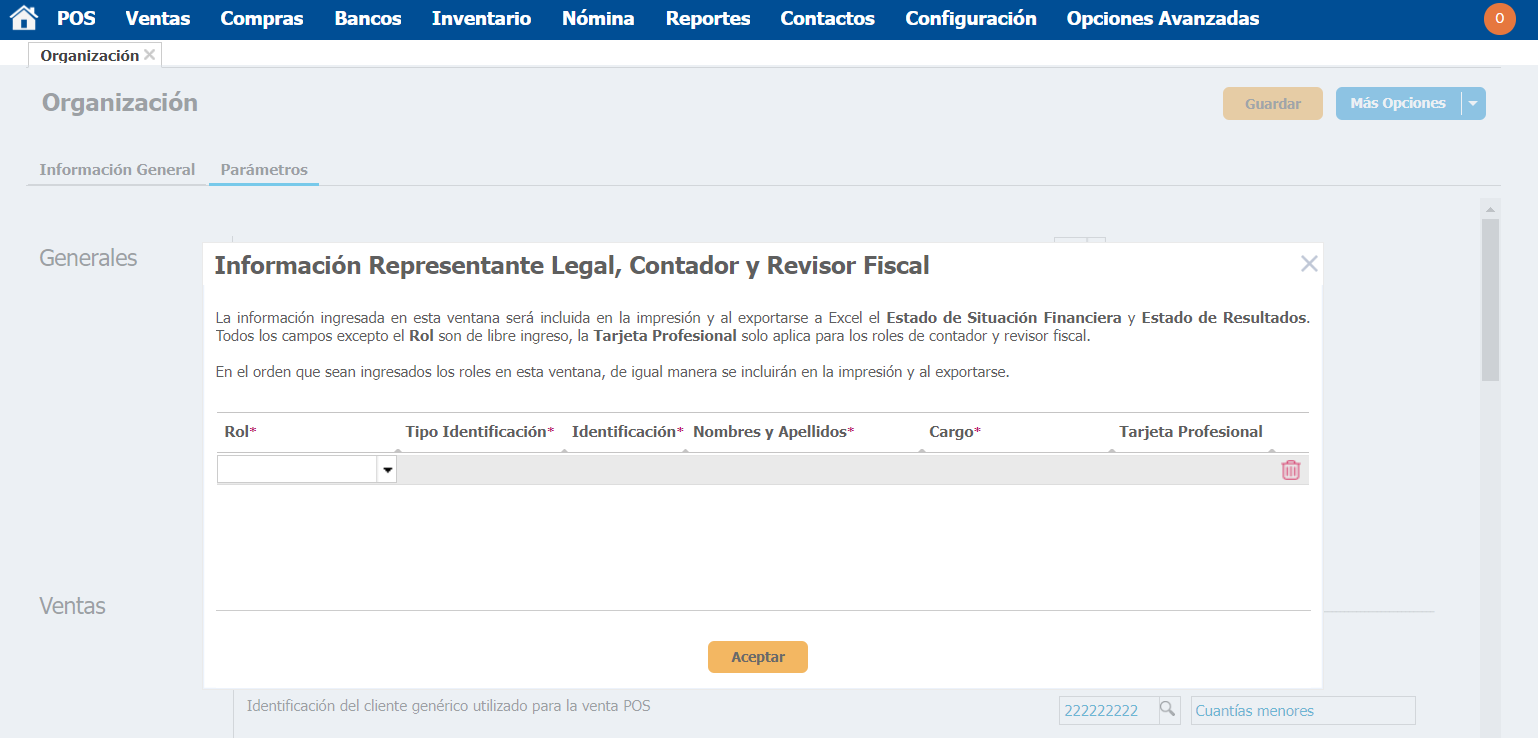Viewport: 1538px width, 738px height.
Task: Open Opciones Avanzadas menu
Action: (x=1162, y=18)
